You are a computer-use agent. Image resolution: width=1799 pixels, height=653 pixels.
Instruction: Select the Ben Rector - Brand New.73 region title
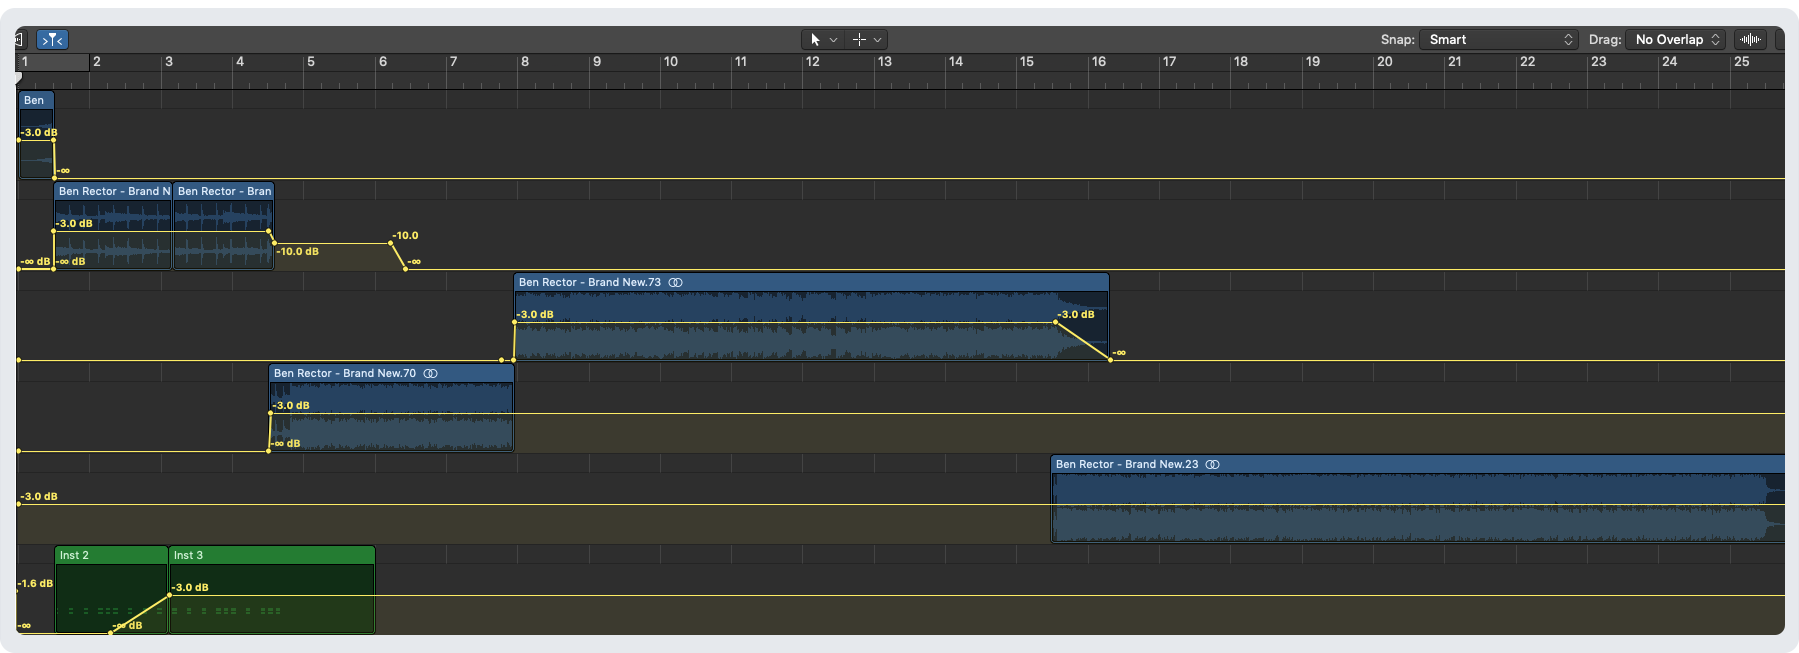(589, 283)
